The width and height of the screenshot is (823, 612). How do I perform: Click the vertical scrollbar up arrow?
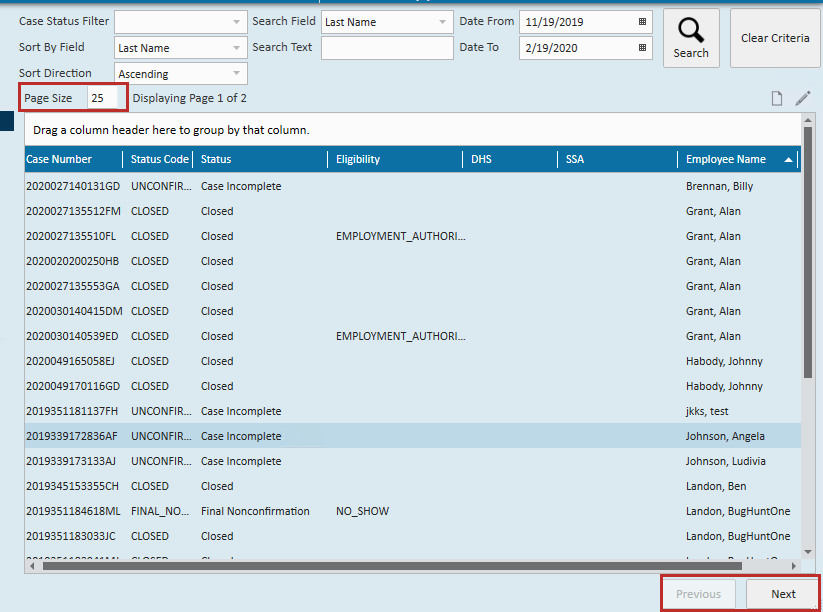pyautogui.click(x=808, y=120)
